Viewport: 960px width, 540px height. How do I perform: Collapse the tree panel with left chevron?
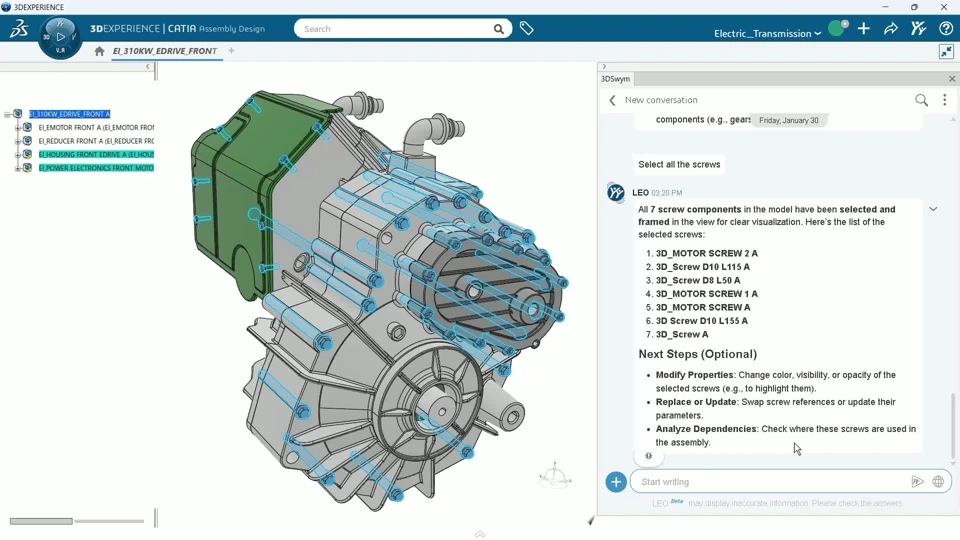pos(148,67)
